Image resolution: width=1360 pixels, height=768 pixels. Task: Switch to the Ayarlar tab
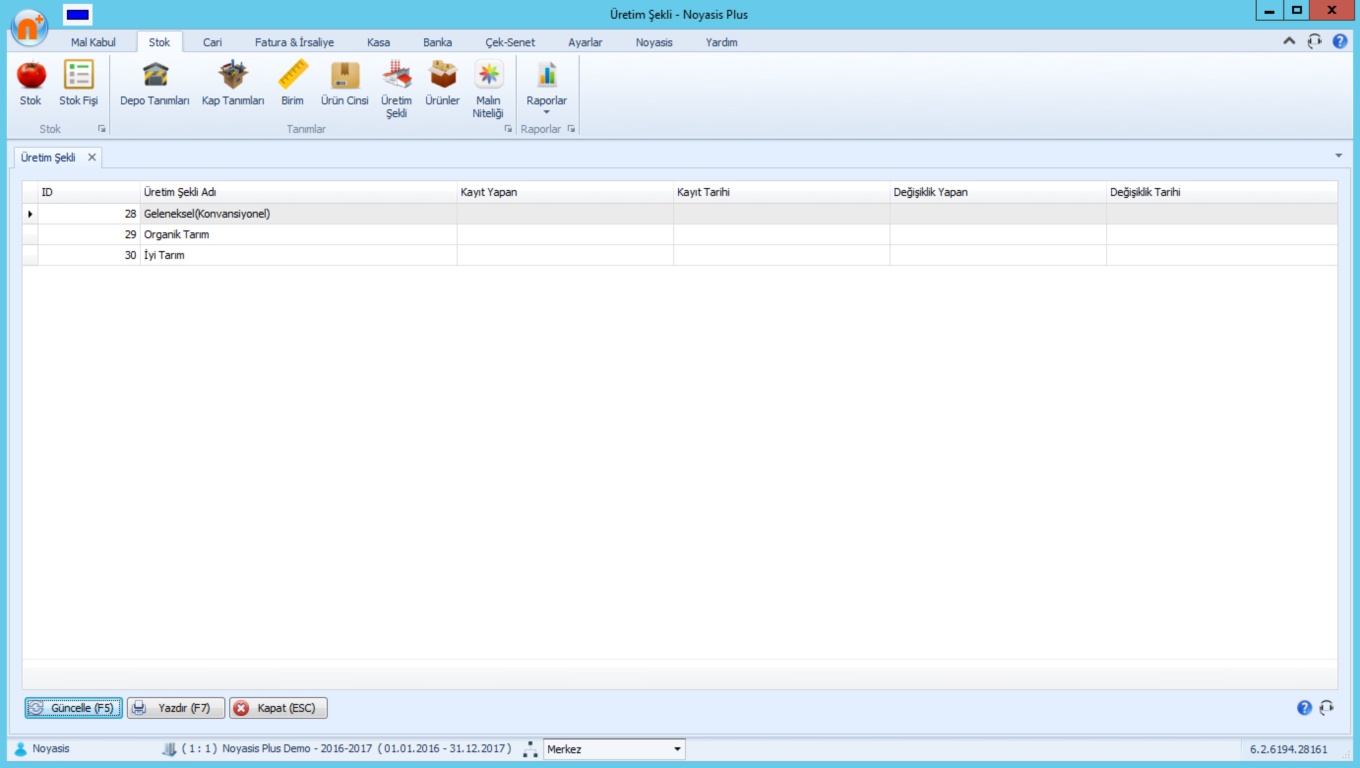(x=585, y=42)
